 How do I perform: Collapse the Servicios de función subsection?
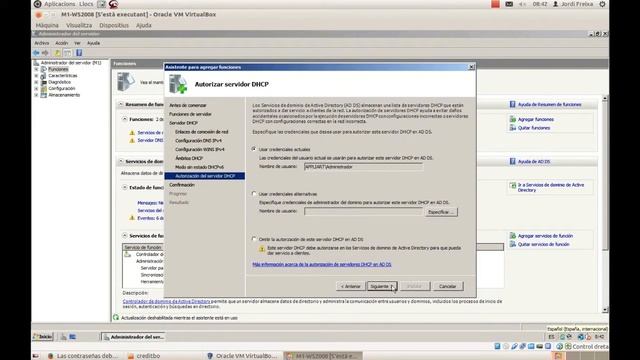(124, 236)
